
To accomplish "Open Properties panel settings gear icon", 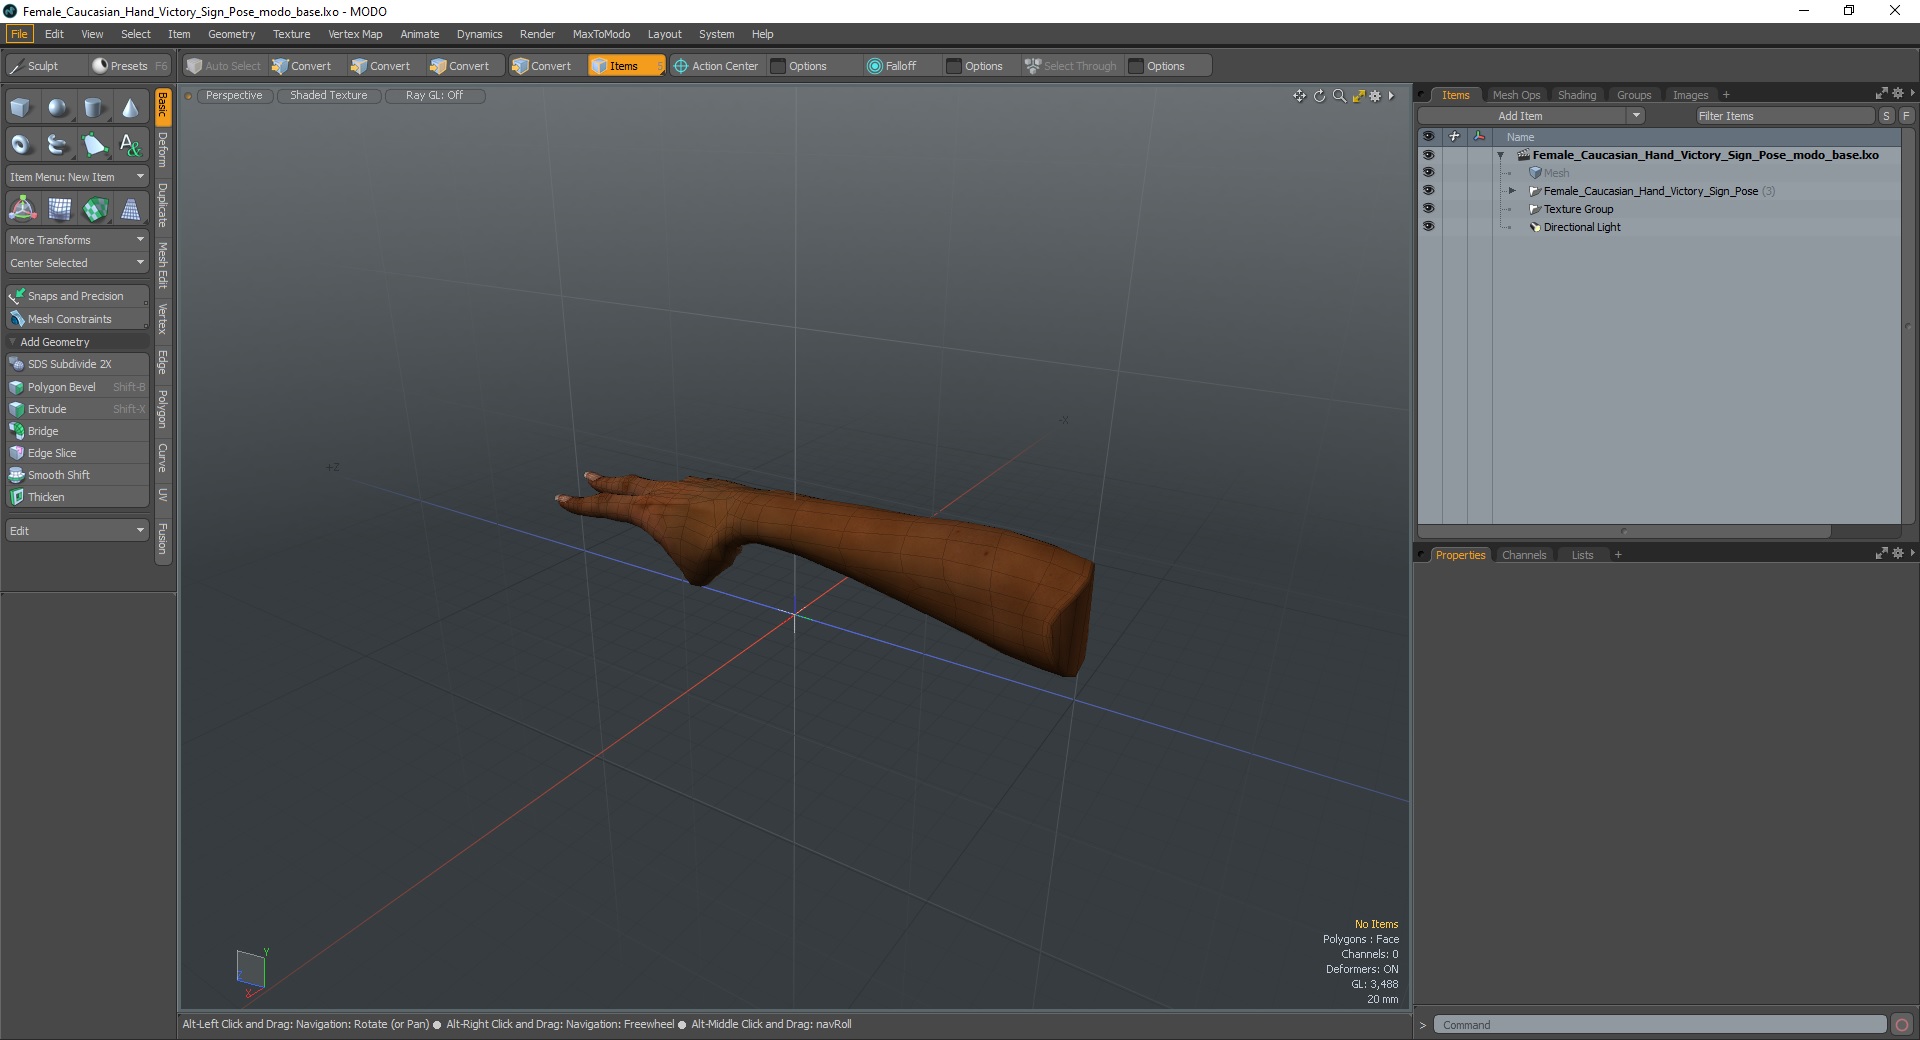I will (x=1898, y=553).
